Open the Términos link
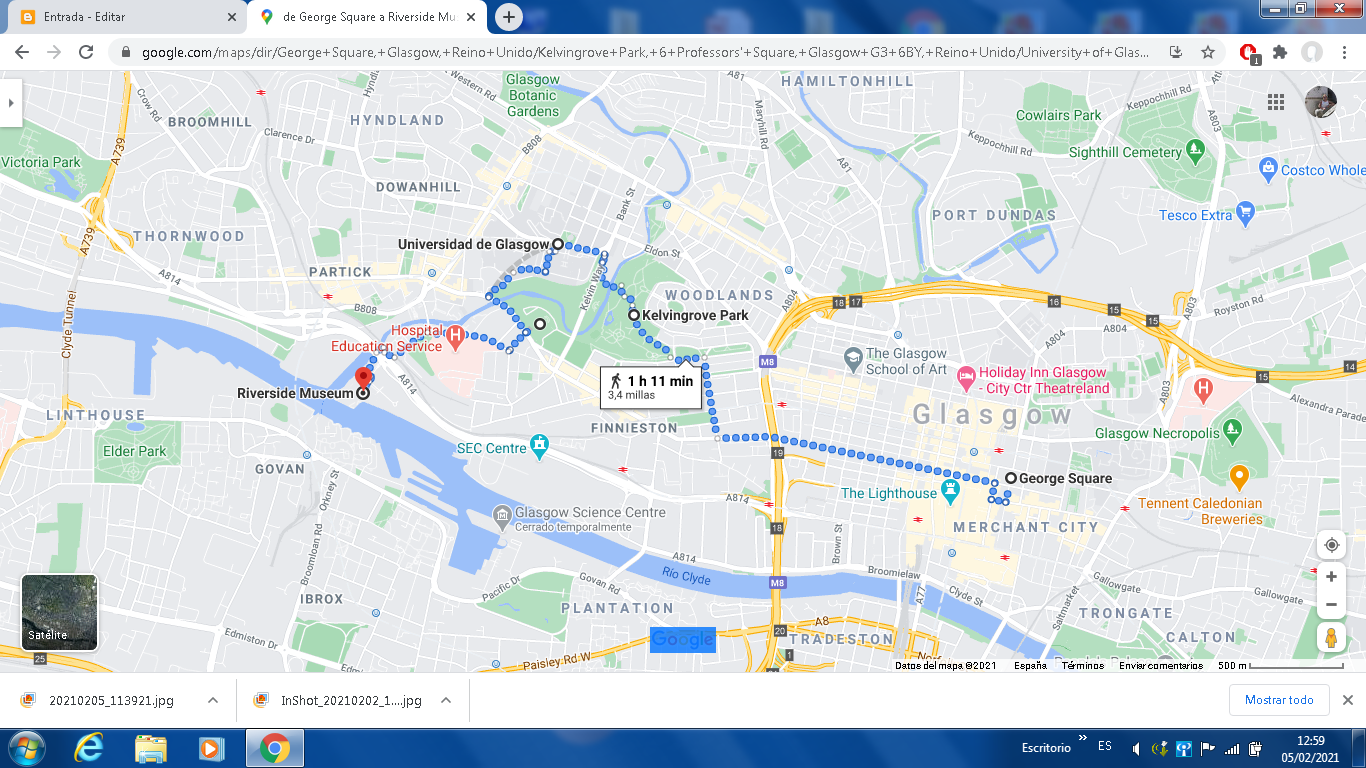1366x768 pixels. (x=1083, y=665)
